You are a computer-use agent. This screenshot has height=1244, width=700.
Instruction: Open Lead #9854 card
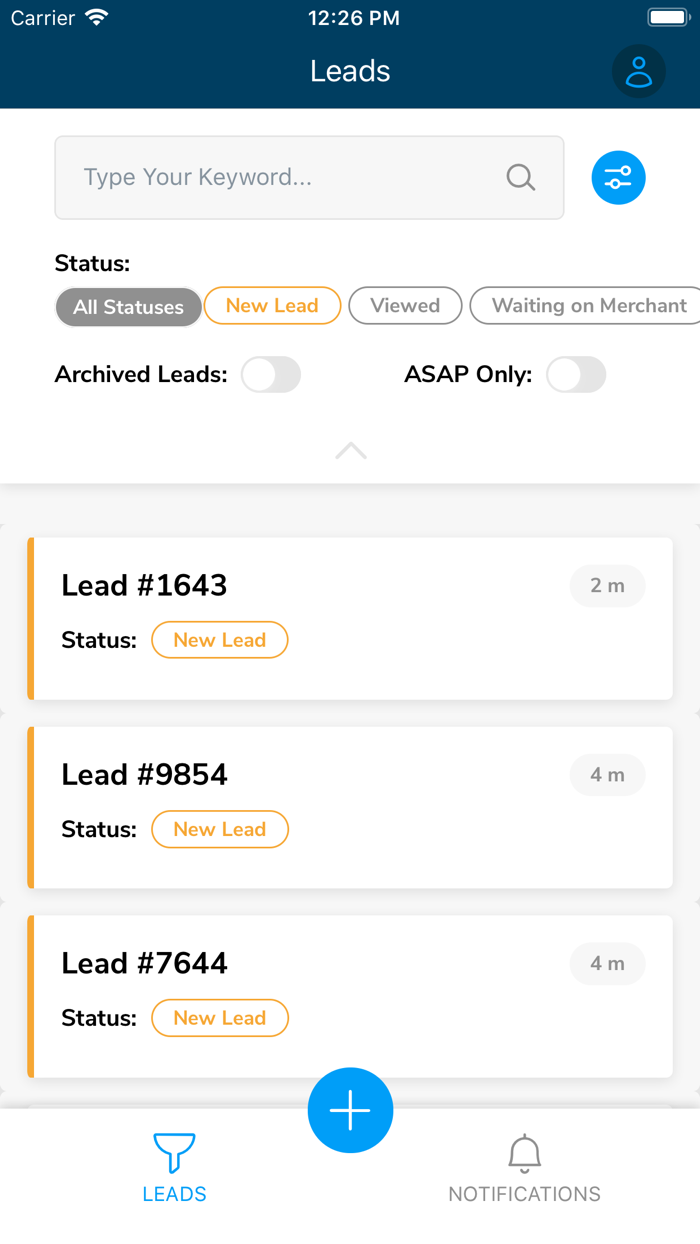350,807
